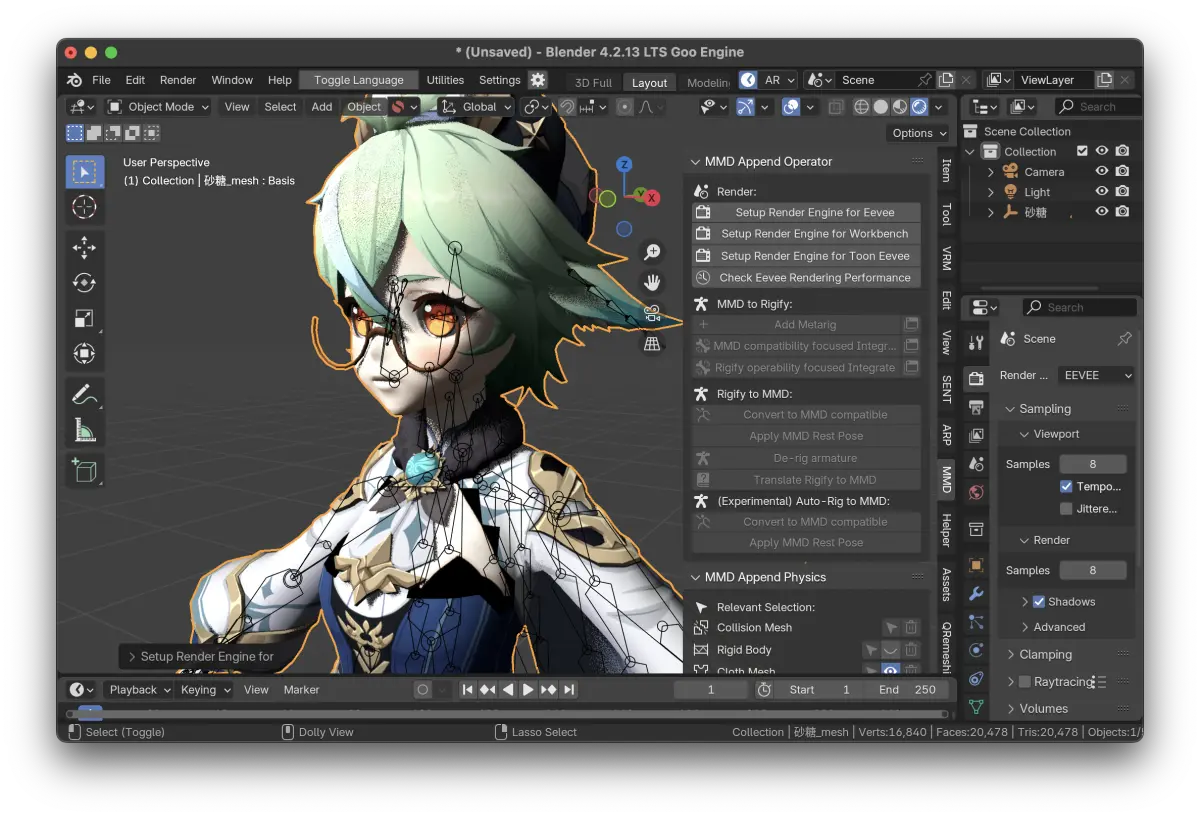Uncheck the Shadows checkbox
The height and width of the screenshot is (817, 1200).
coord(1039,601)
